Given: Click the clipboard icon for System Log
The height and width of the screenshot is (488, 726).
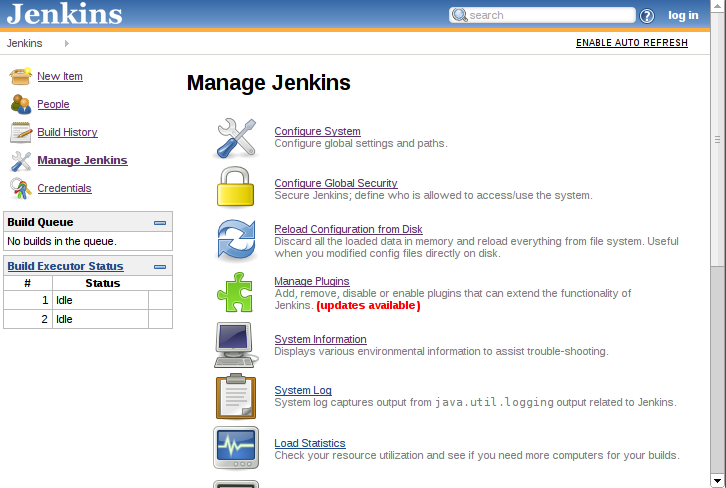Looking at the screenshot, I should point(236,396).
